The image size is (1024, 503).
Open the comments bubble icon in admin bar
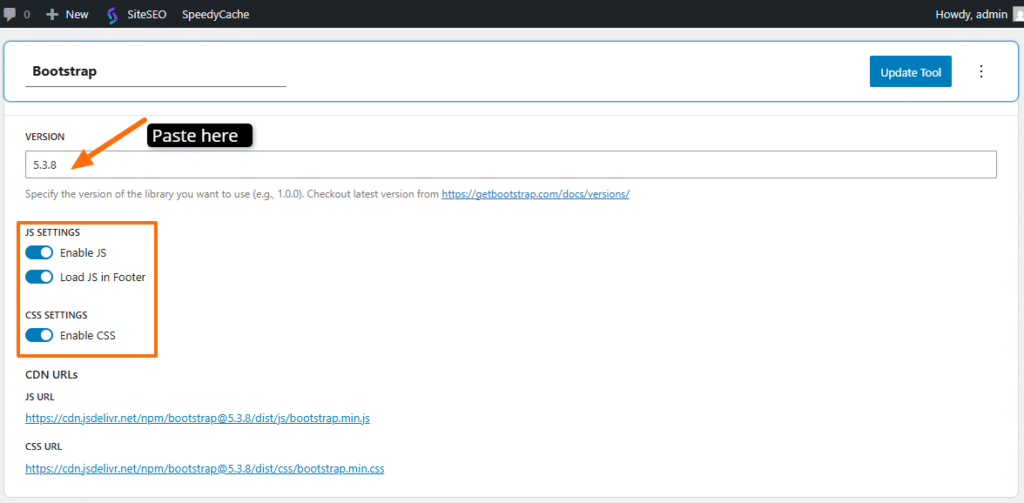9,14
